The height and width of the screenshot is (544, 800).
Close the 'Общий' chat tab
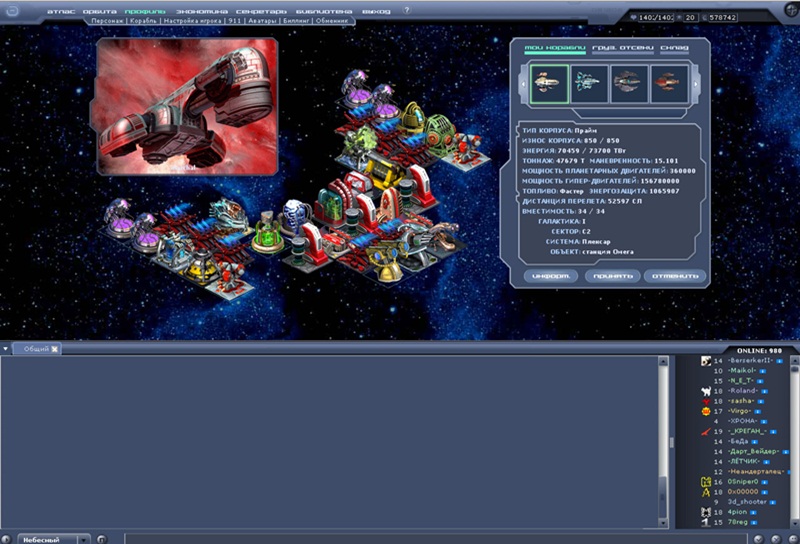point(55,349)
